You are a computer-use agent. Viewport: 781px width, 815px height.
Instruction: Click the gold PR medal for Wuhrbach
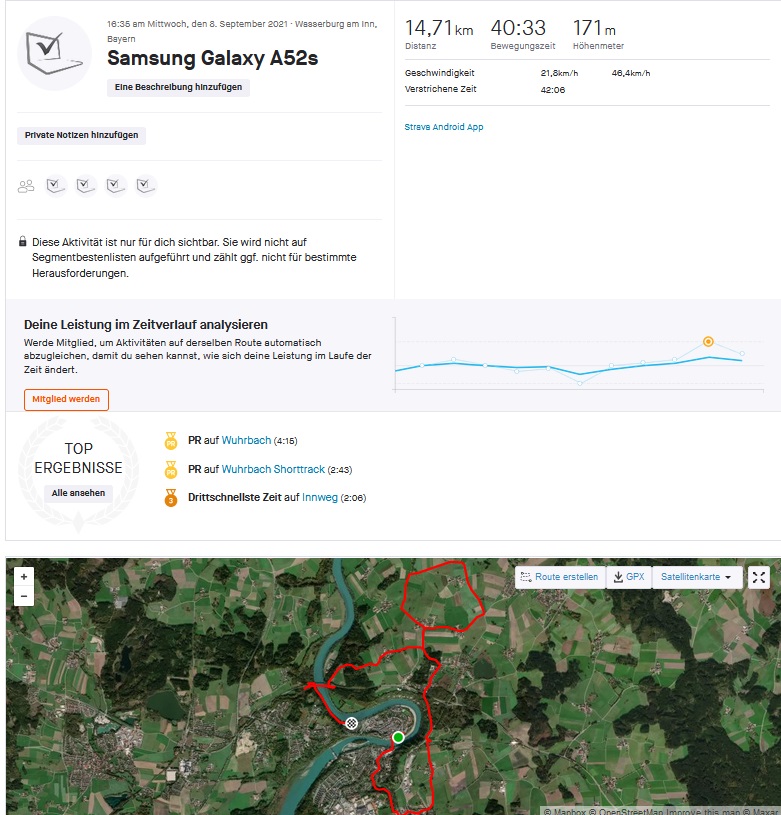[170, 440]
